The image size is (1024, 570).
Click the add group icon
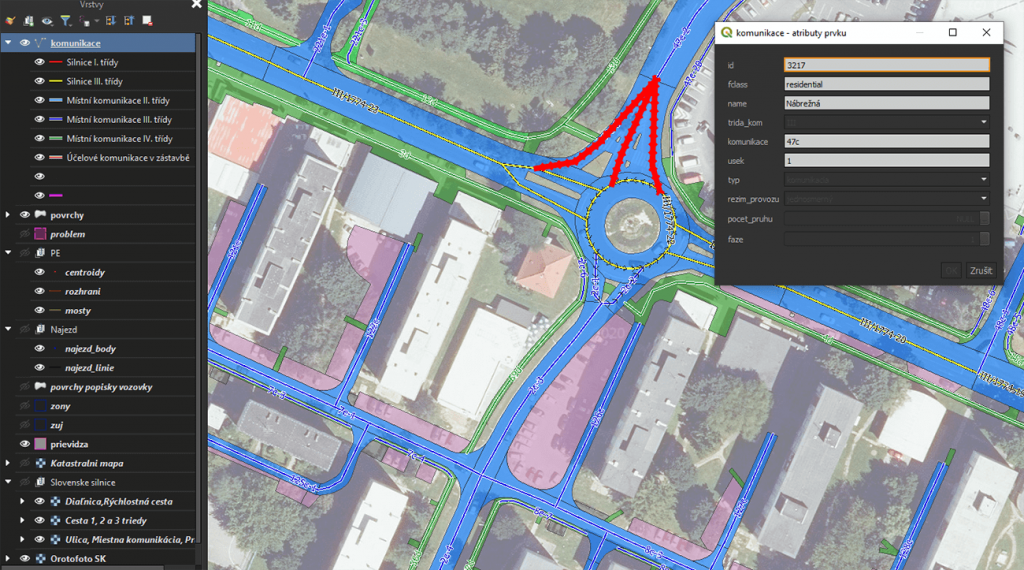(x=29, y=20)
